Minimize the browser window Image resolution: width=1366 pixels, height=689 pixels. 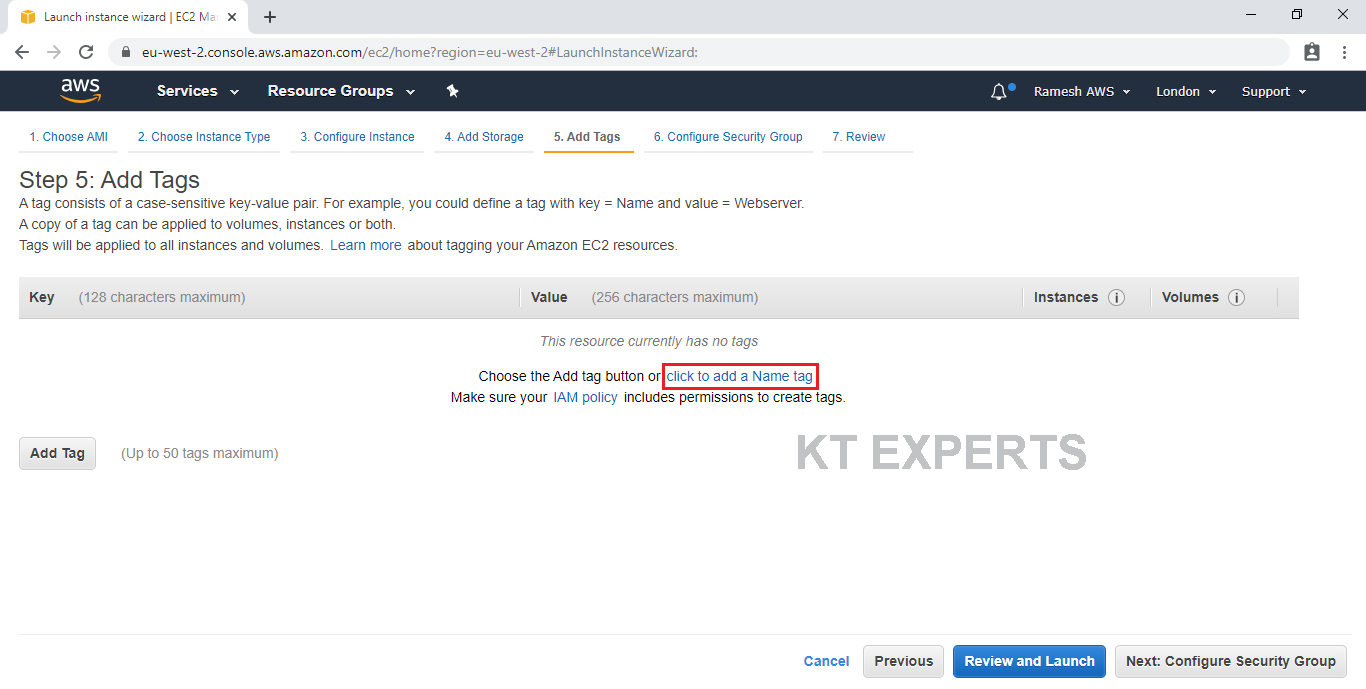(1251, 14)
